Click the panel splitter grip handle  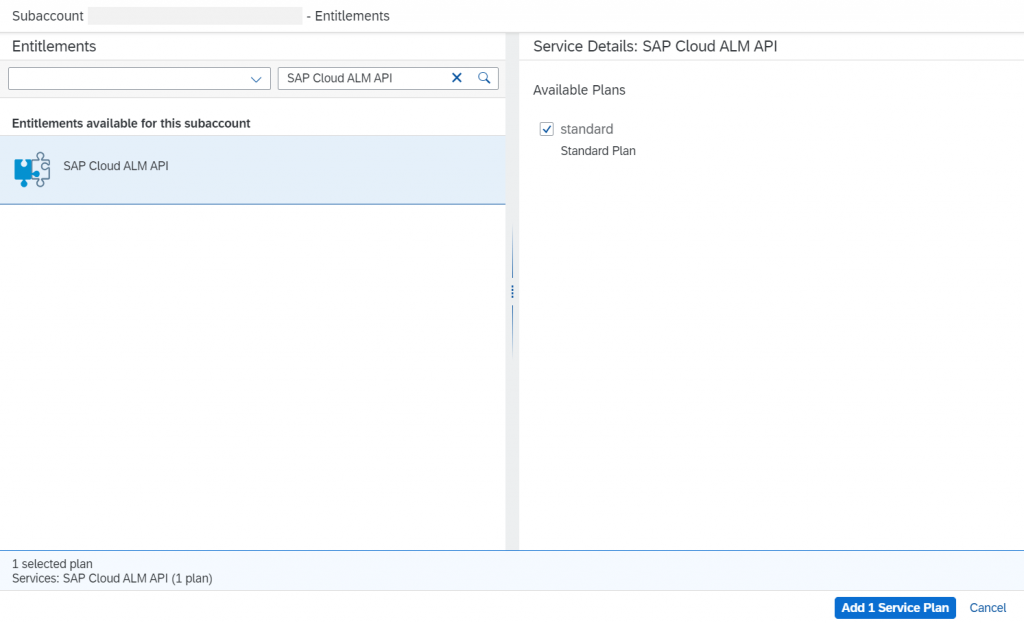pyautogui.click(x=512, y=291)
